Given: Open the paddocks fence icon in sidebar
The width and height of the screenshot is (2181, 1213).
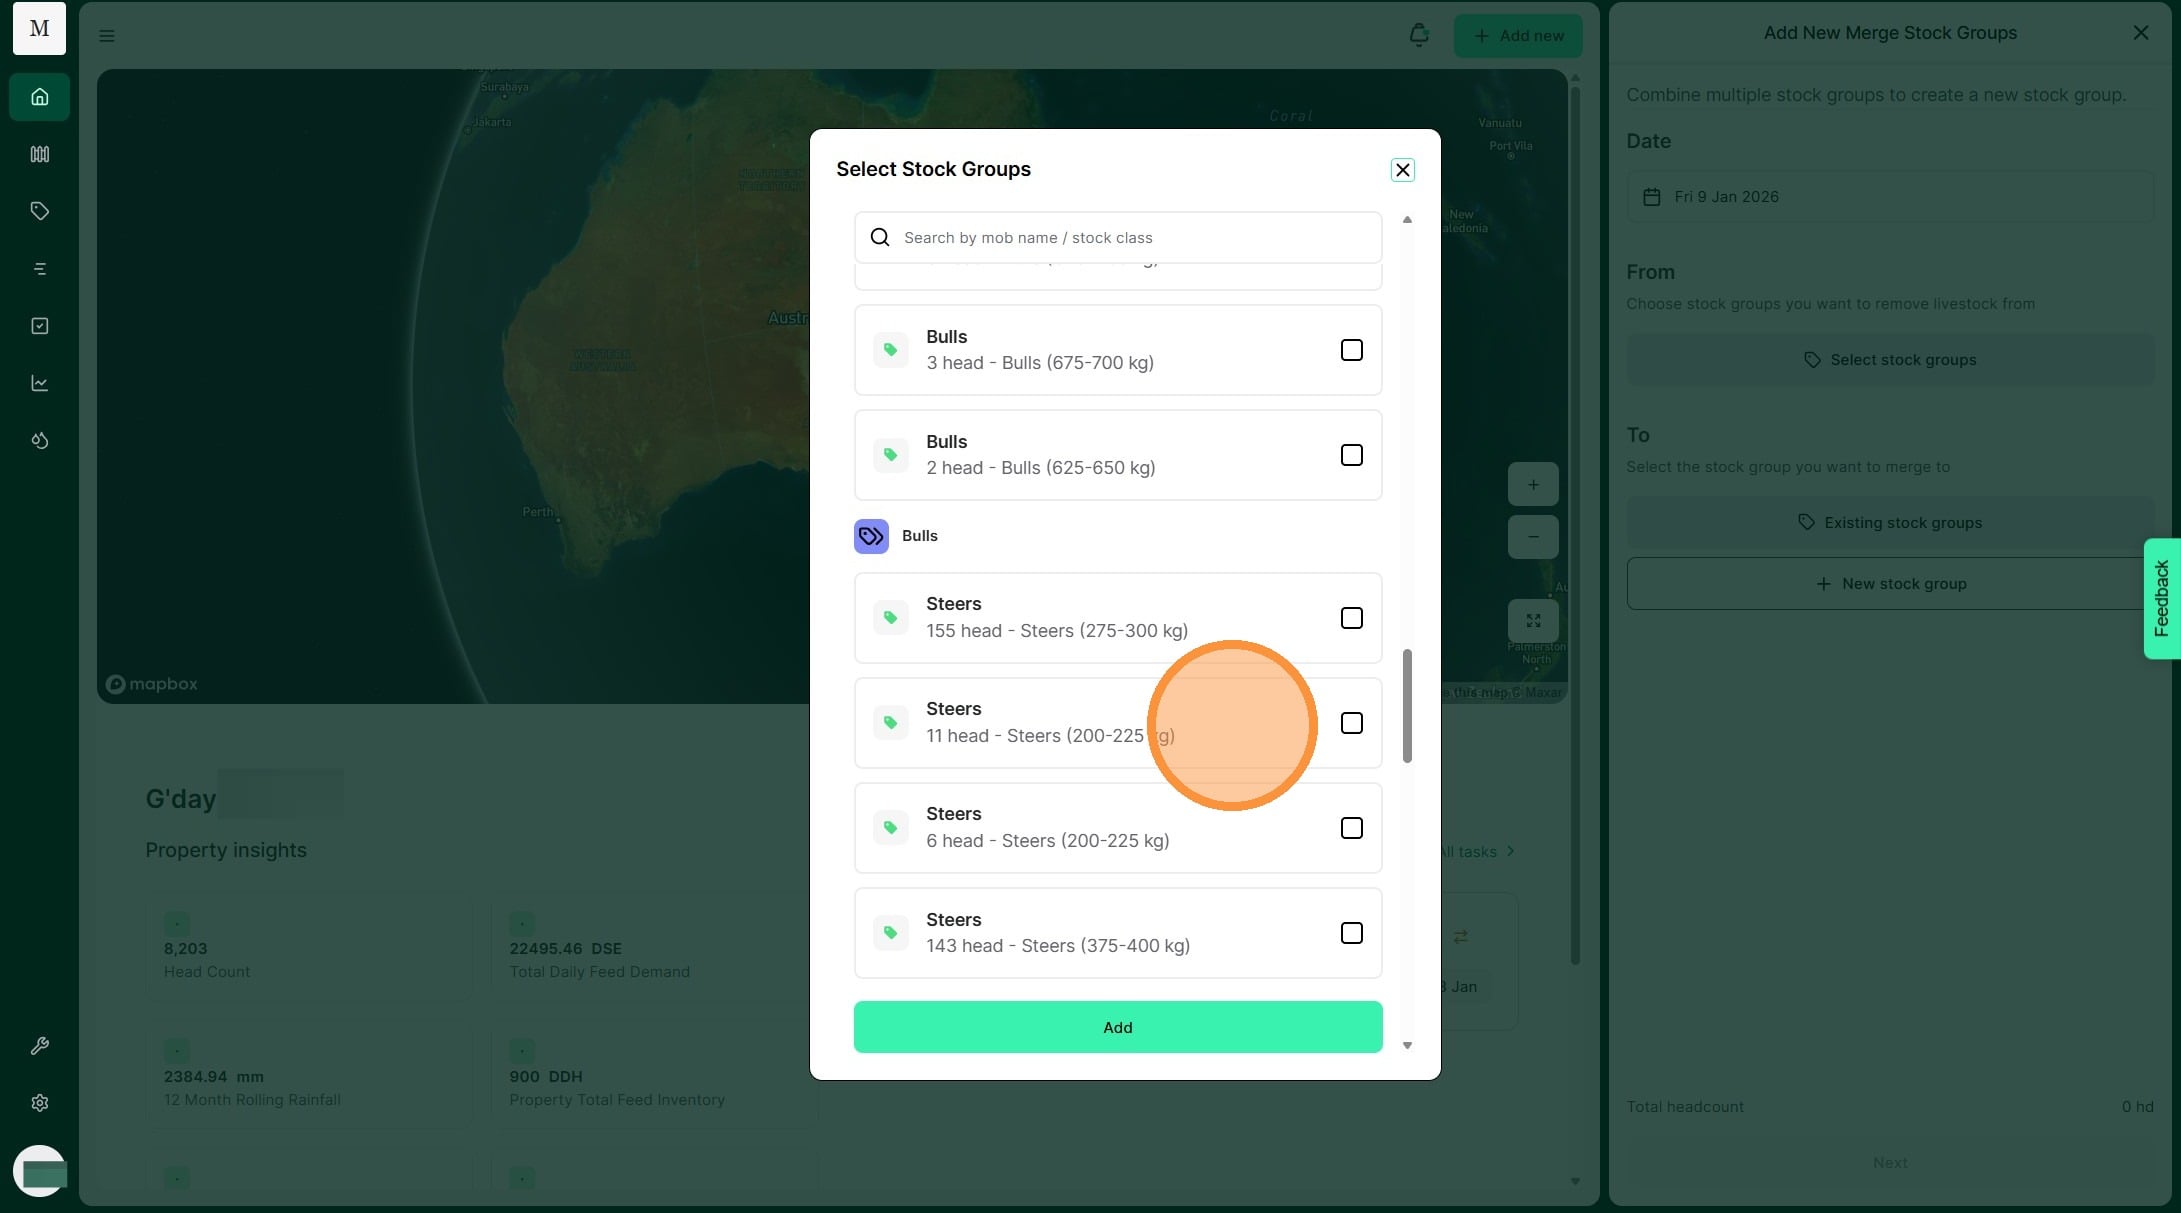Looking at the screenshot, I should click(x=40, y=154).
